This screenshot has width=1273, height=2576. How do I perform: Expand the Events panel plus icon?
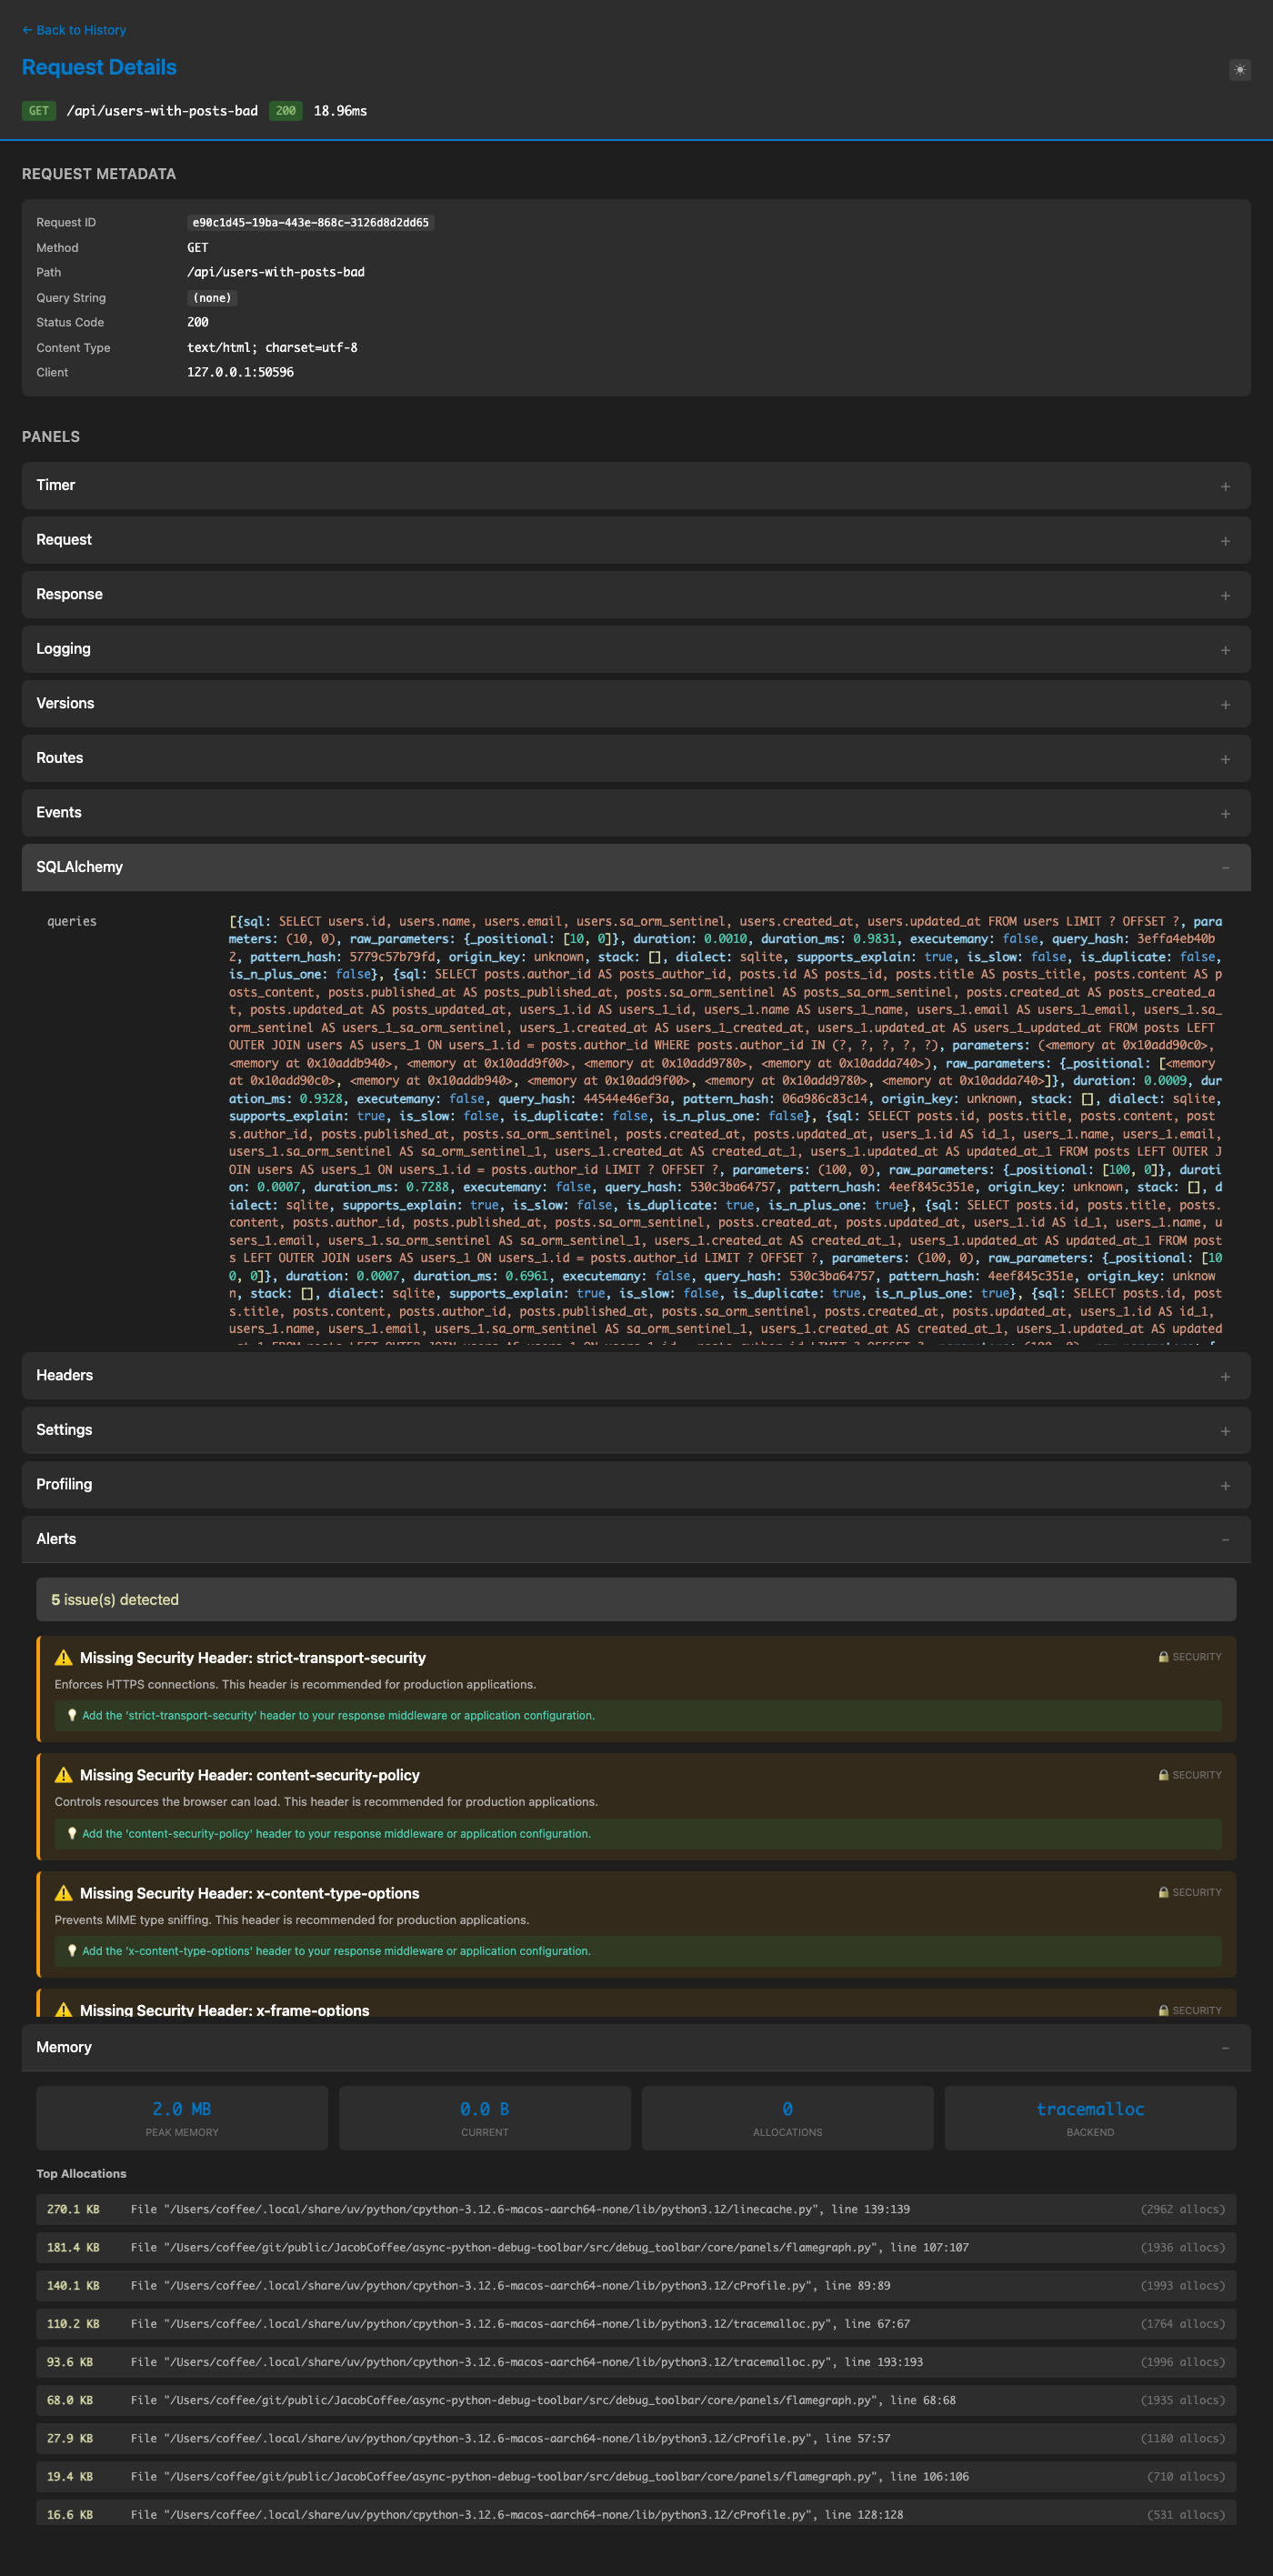pos(1224,814)
